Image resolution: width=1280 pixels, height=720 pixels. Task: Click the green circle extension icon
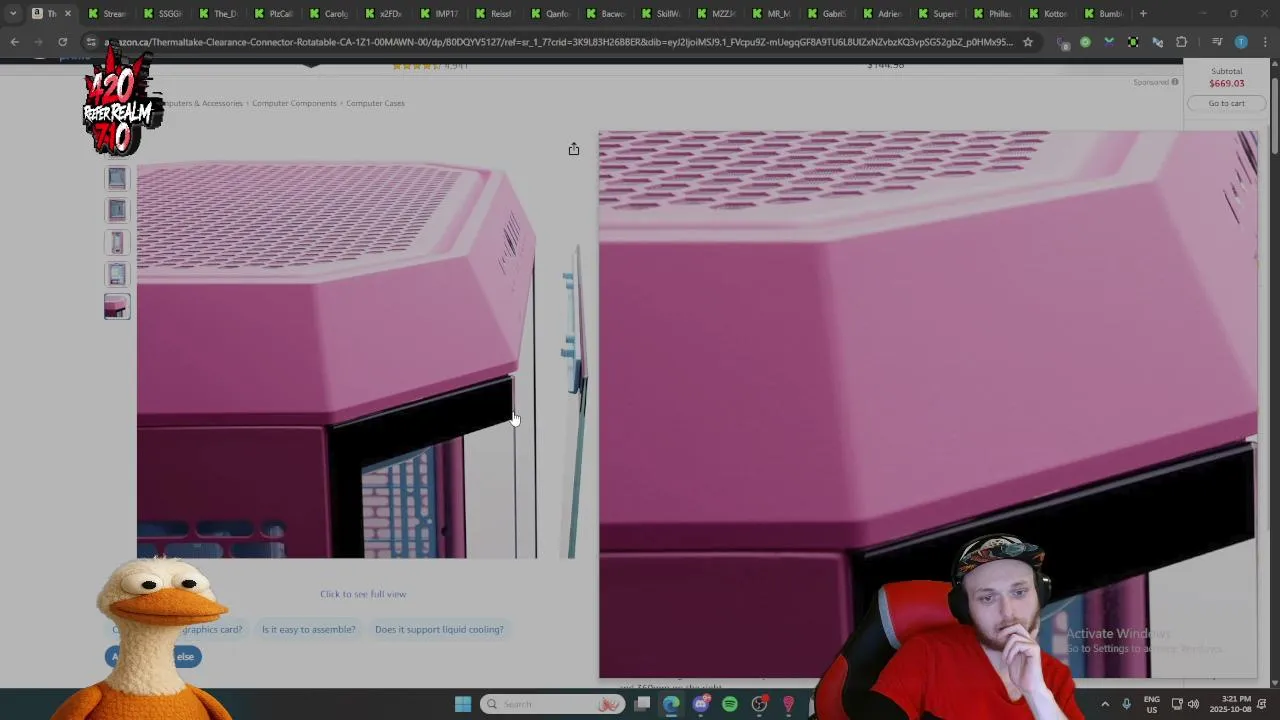point(1085,42)
